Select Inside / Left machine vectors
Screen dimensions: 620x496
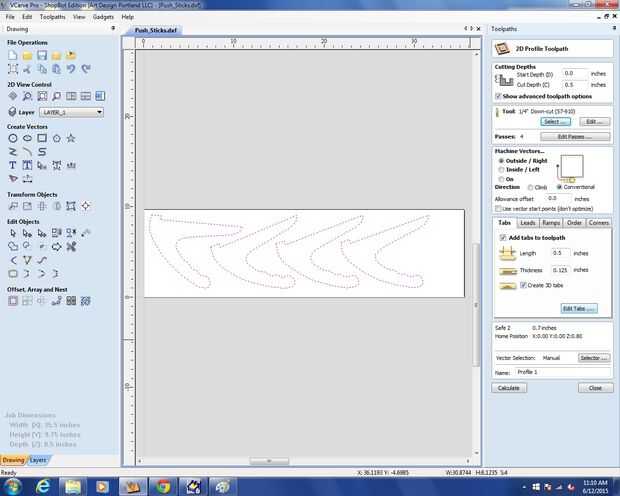click(x=501, y=169)
